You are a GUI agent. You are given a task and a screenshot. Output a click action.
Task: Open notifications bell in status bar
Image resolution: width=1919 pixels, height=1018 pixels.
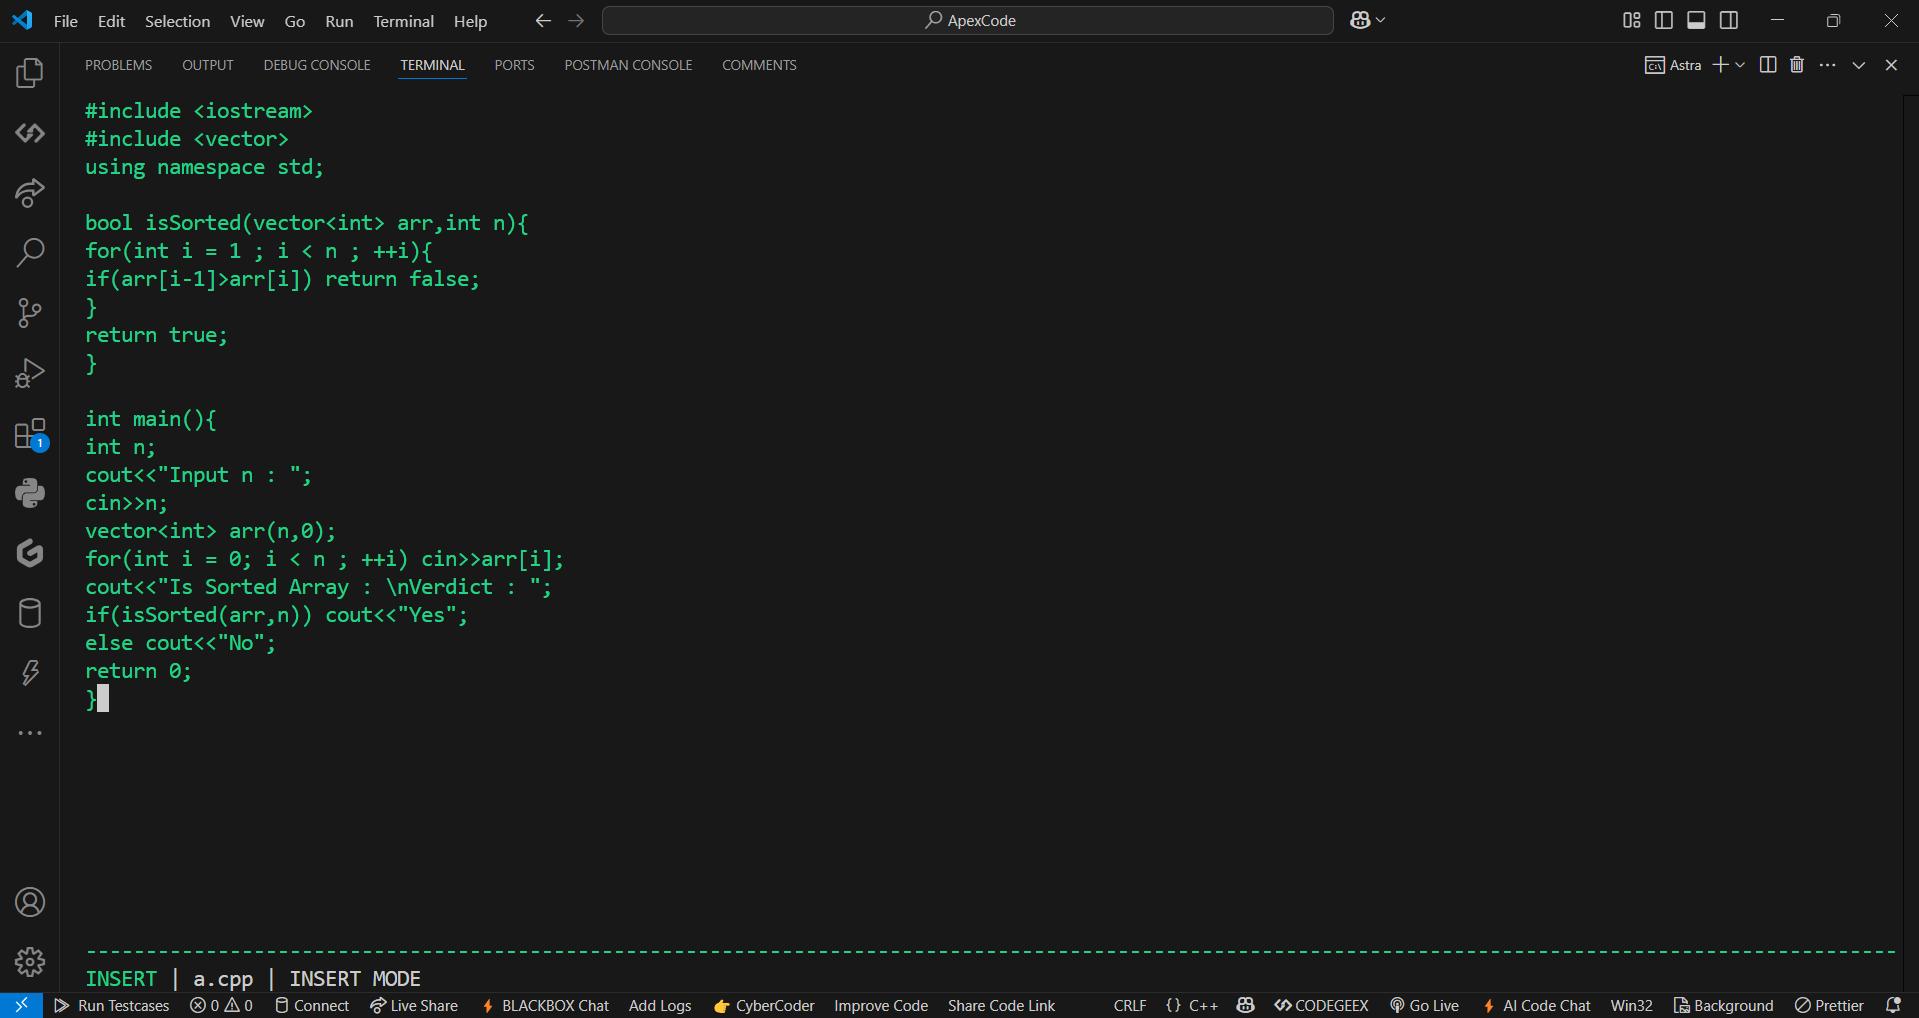[x=1893, y=1005]
